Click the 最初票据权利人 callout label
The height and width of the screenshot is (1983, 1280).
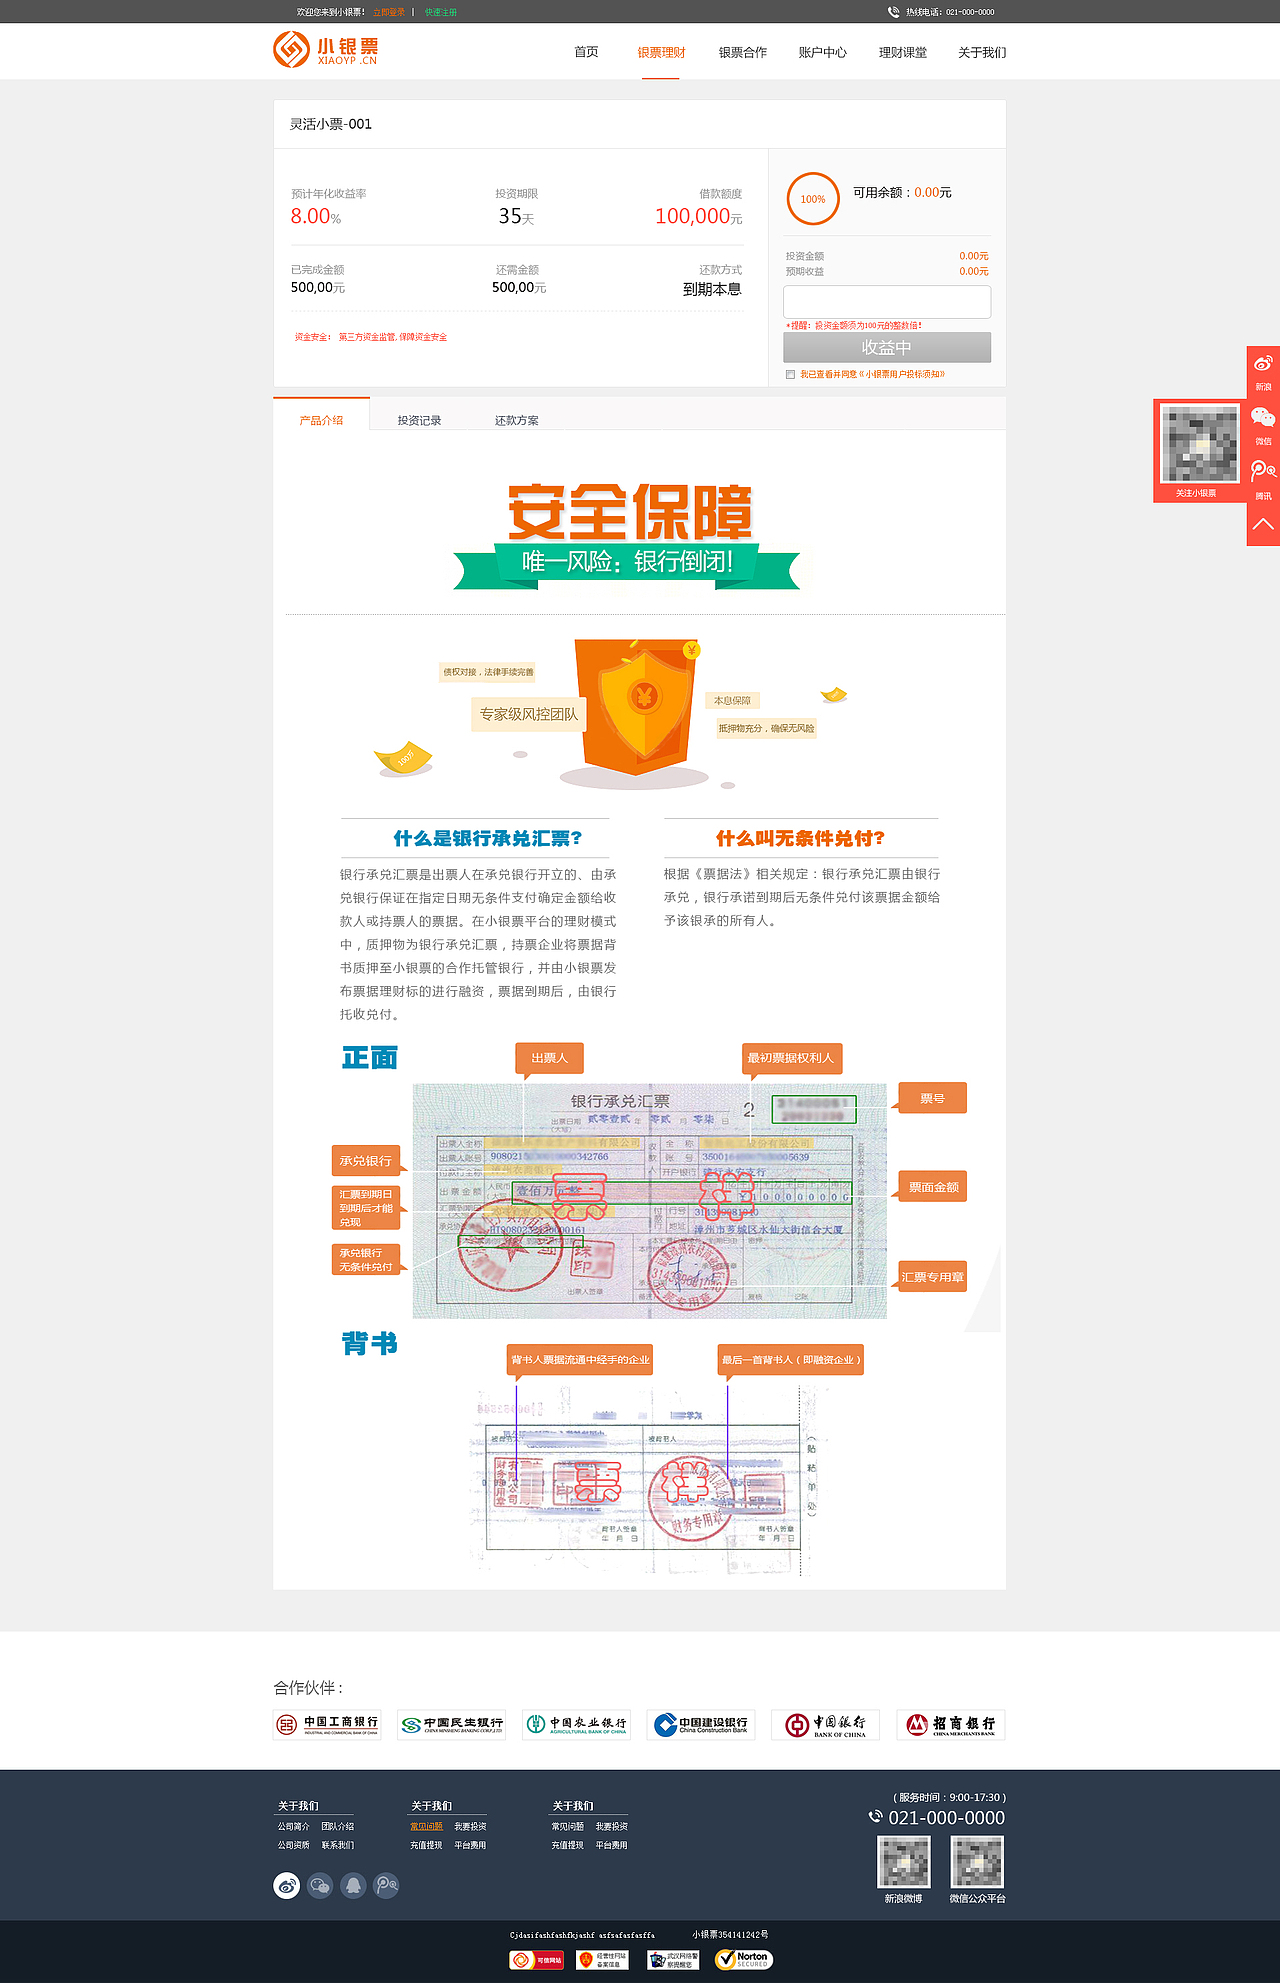790,1058
